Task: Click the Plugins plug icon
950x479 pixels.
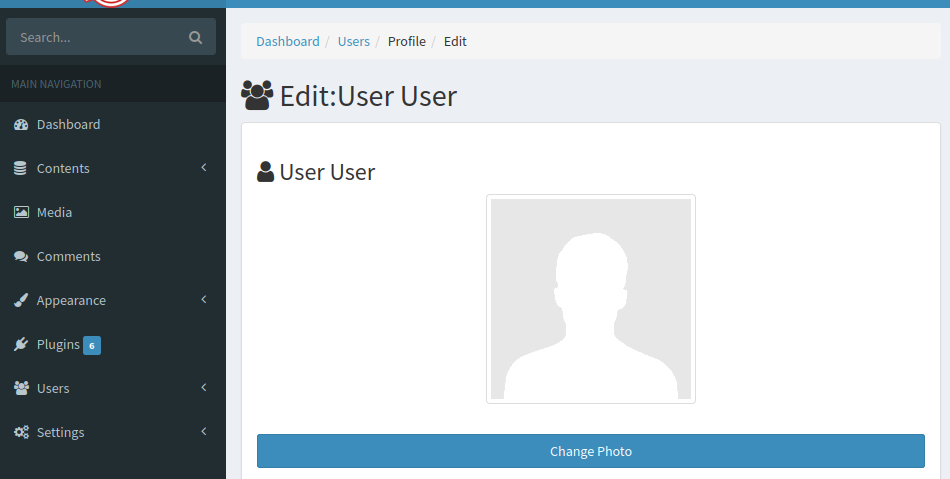Action: (21, 345)
